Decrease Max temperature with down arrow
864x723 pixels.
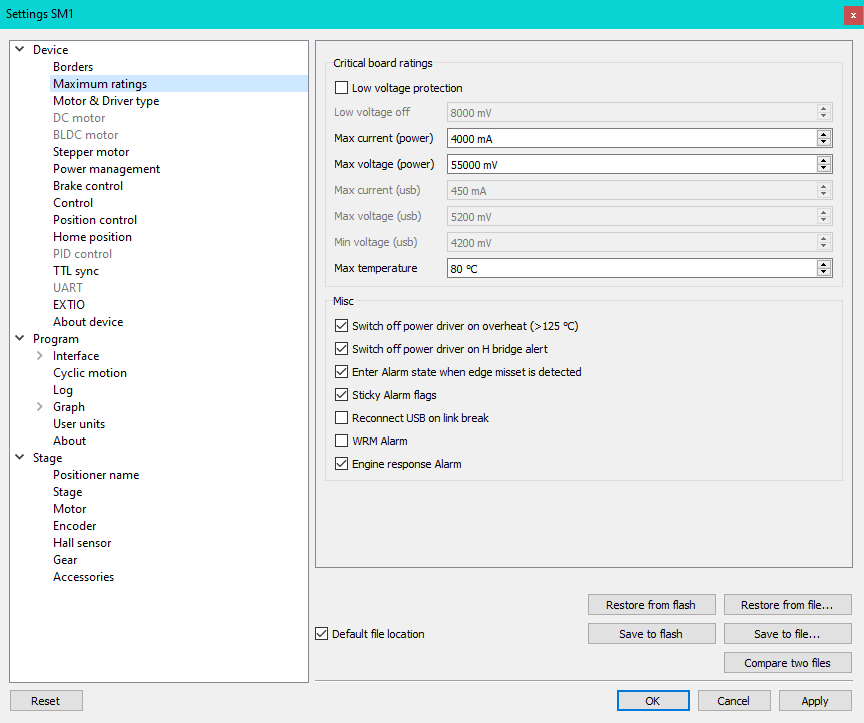click(824, 272)
